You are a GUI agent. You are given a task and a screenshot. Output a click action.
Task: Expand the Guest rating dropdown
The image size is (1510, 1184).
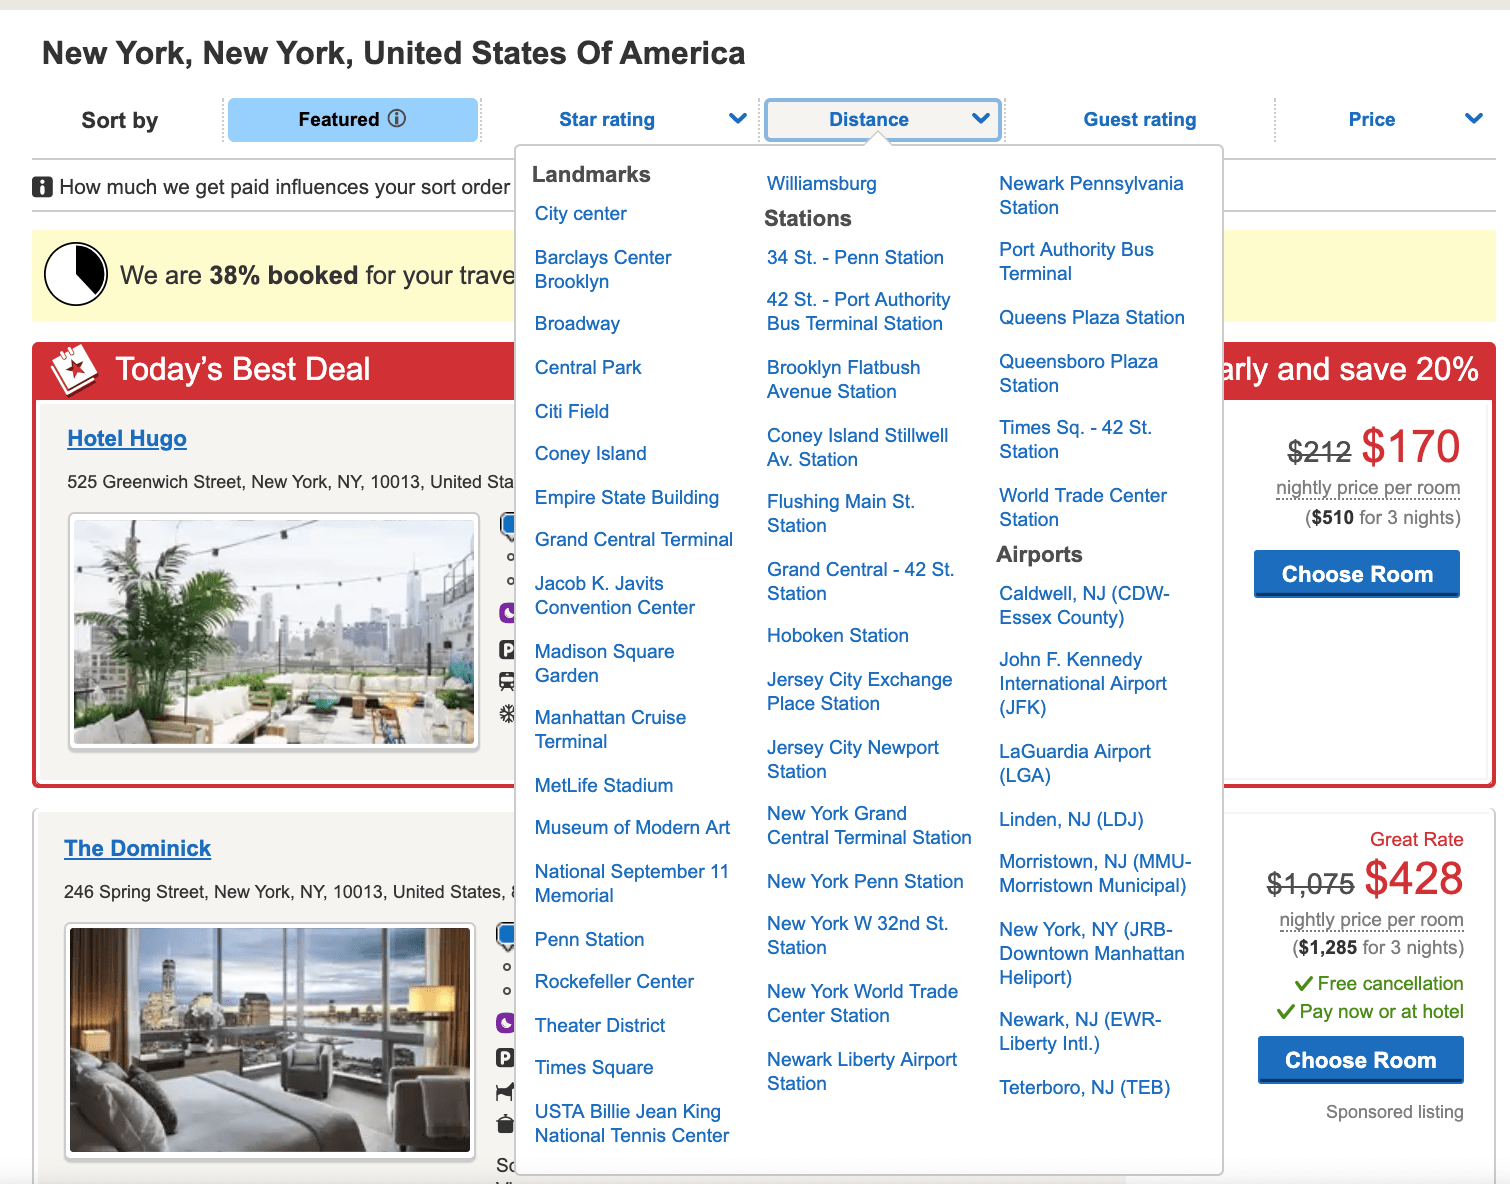[1139, 118]
